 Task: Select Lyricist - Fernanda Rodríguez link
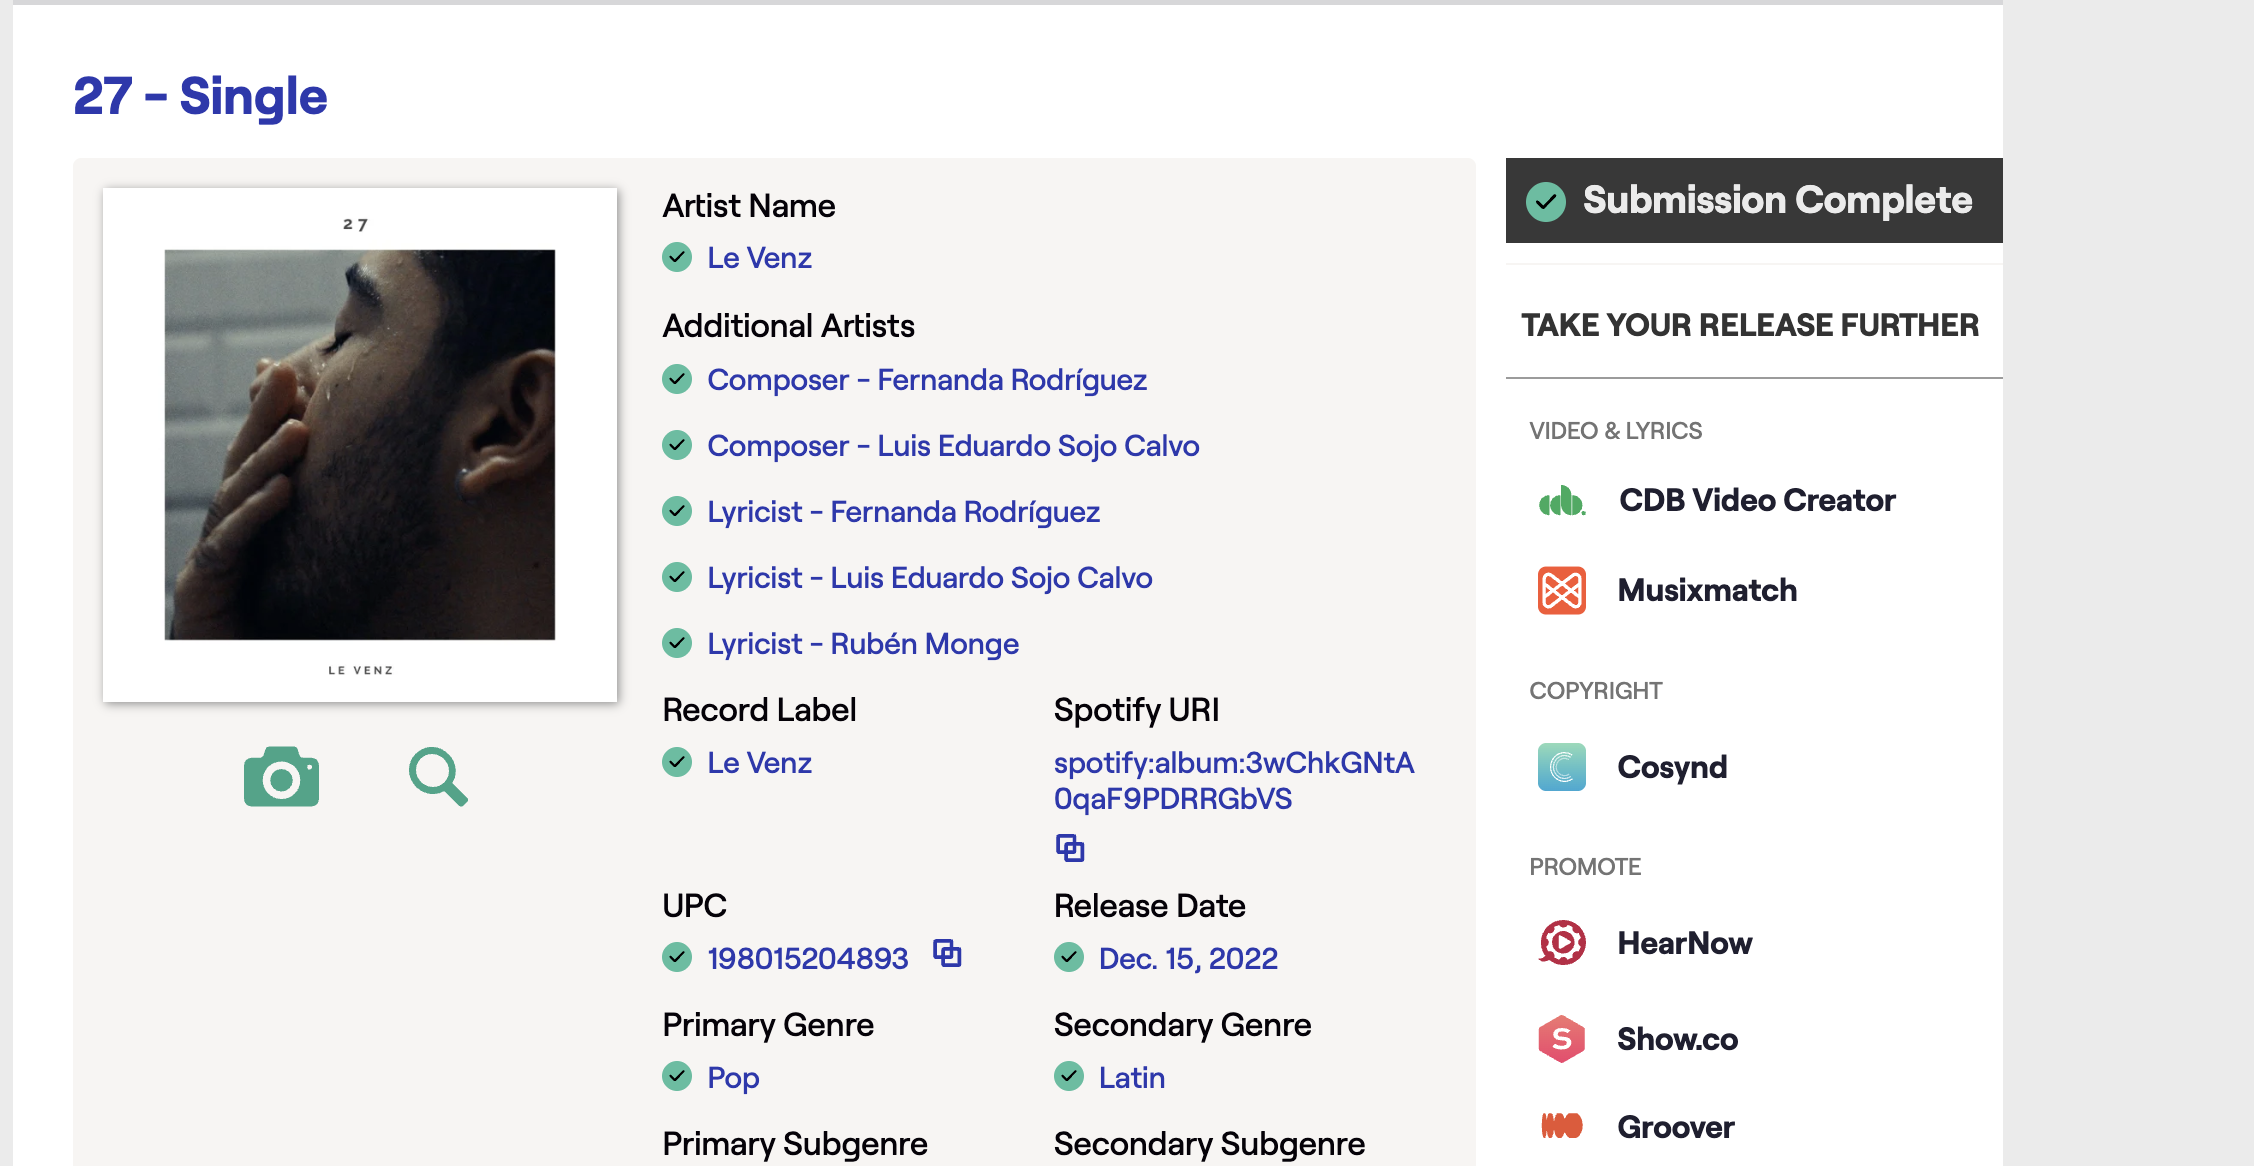903,512
